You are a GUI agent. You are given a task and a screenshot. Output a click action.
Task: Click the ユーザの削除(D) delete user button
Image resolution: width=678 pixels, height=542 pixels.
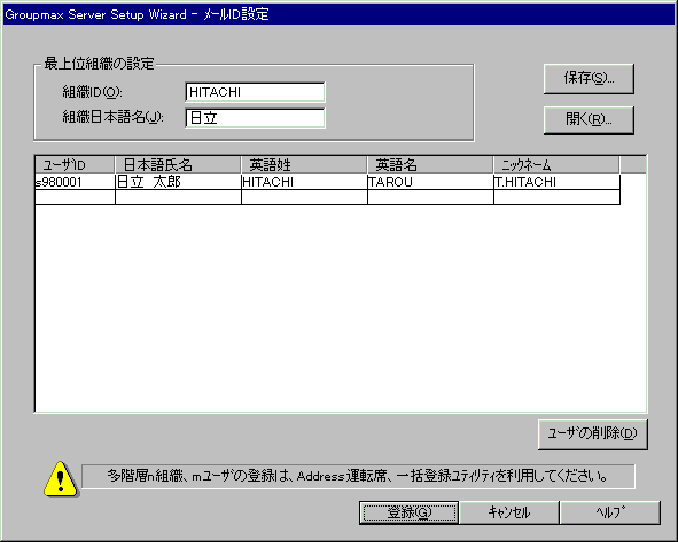[x=593, y=434]
